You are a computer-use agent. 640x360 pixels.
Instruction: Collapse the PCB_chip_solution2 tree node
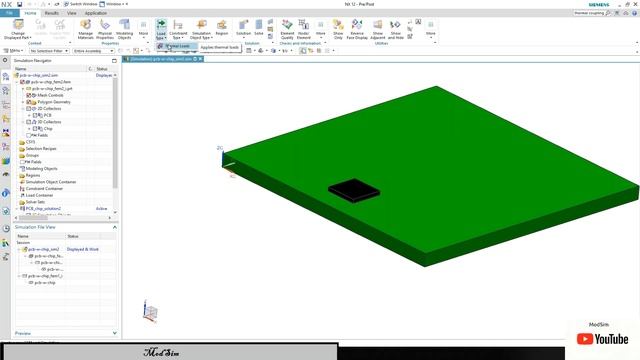[x=17, y=209]
